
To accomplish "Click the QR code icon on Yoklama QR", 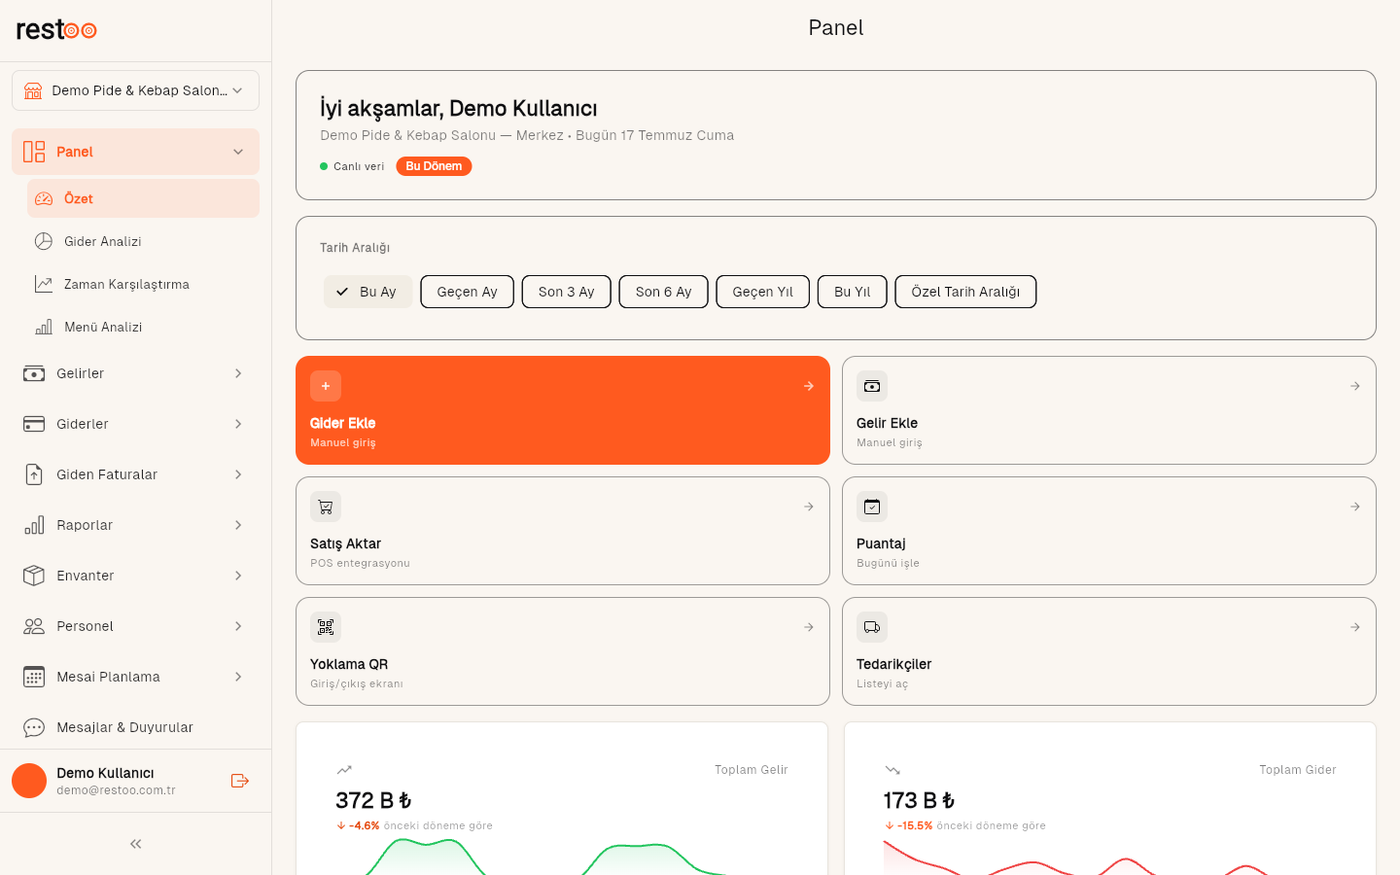I will [326, 627].
